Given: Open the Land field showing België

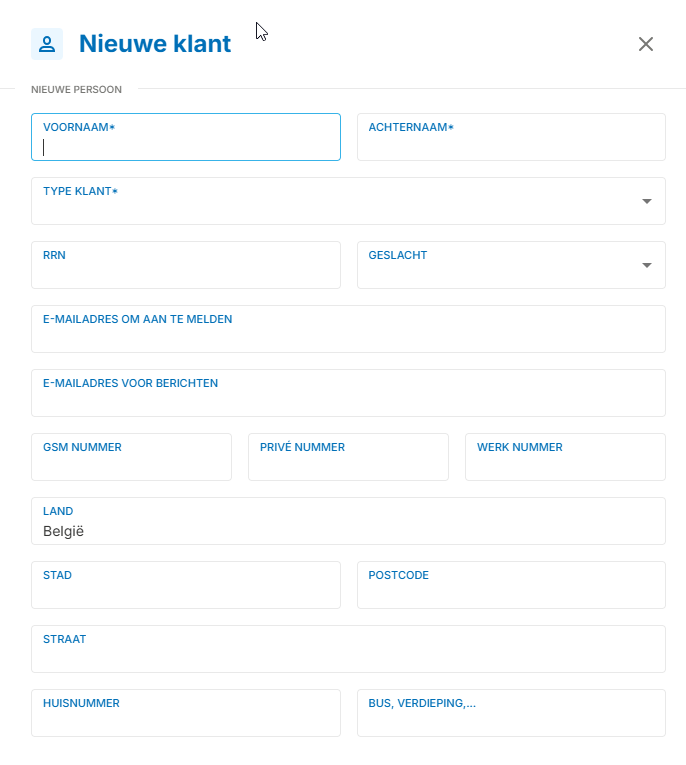Looking at the screenshot, I should point(348,521).
